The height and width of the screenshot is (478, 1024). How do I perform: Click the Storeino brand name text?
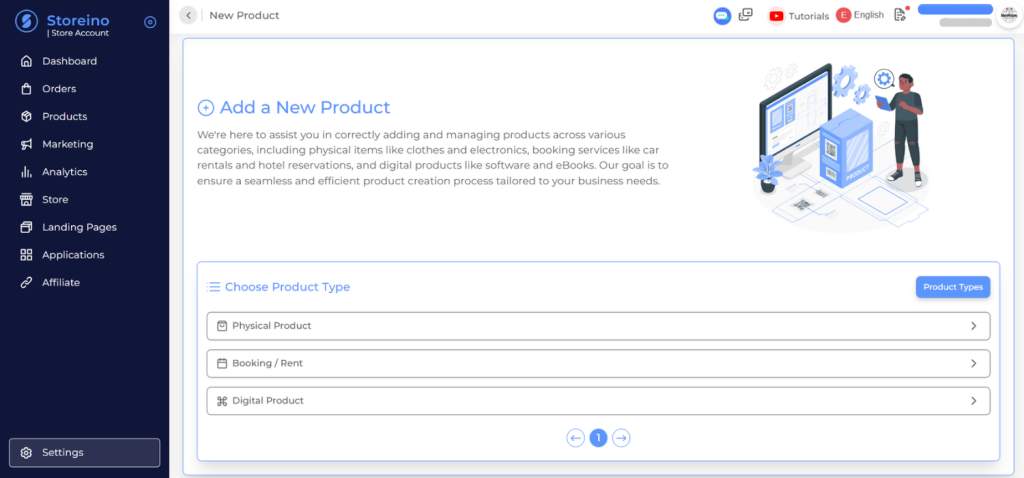(x=78, y=20)
